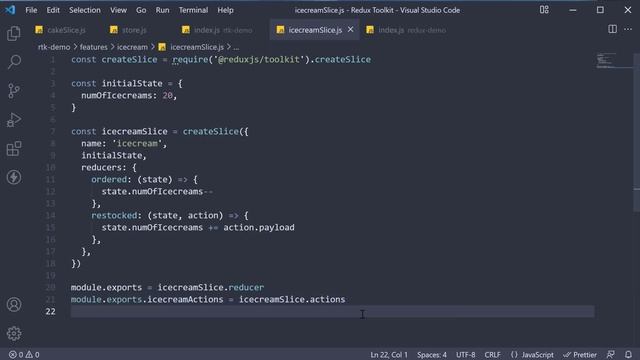Click 'ordered' reducer name on line 11
Image resolution: width=640 pixels, height=360 pixels.
pos(109,180)
